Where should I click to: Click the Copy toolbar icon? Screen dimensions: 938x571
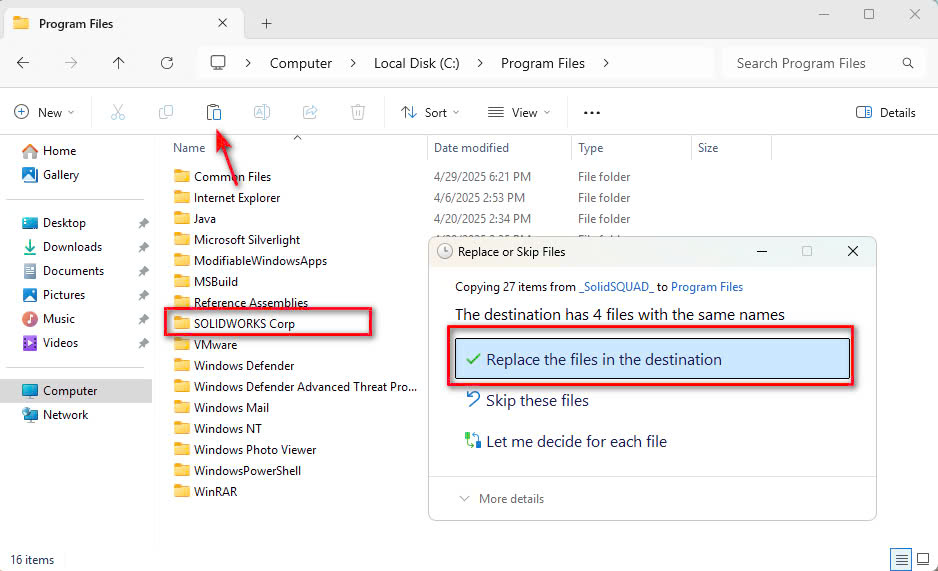166,112
